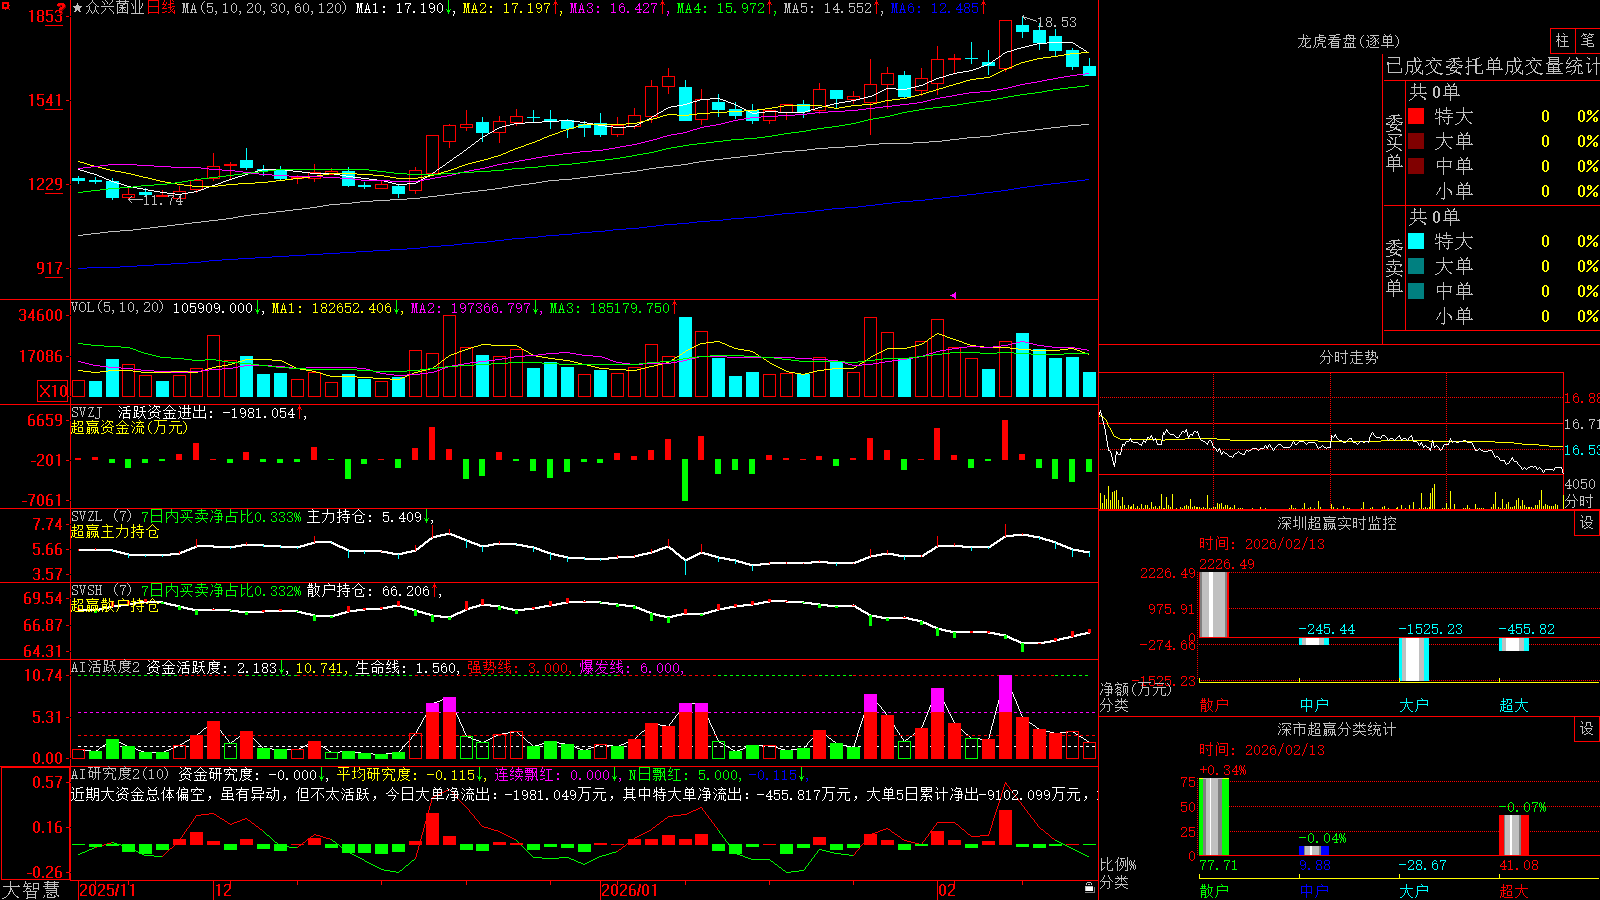Open the AI研究度2(10) indicator label
The height and width of the screenshot is (900, 1600).
pyautogui.click(x=121, y=775)
